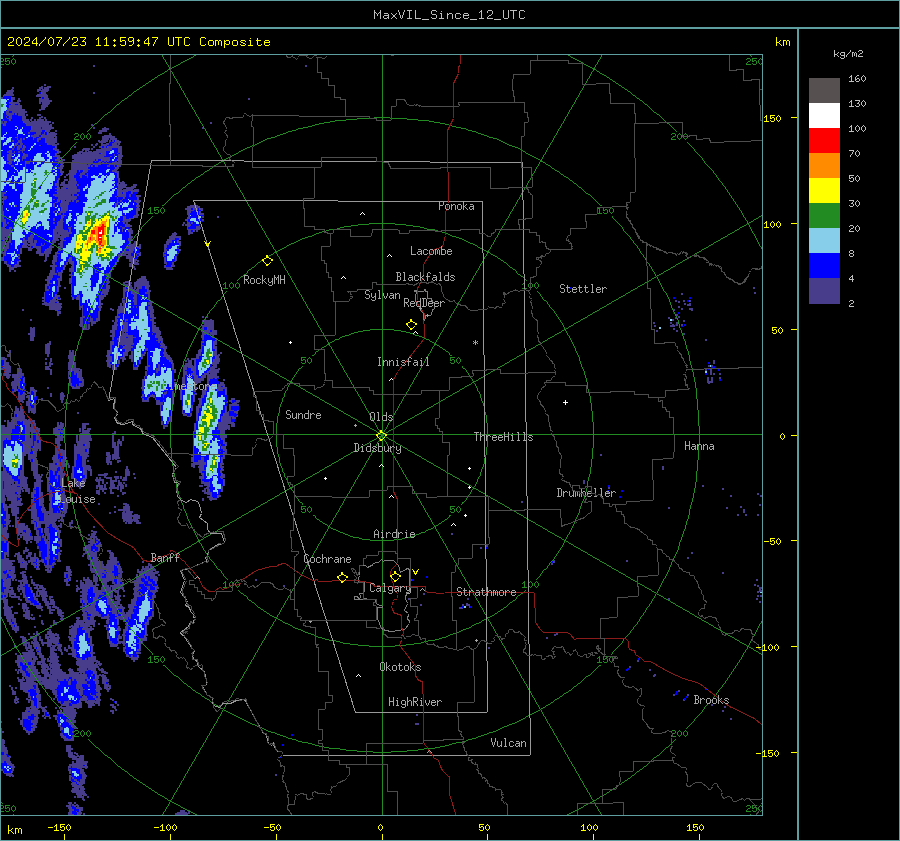Select the green 20-30 legend color
Viewport: 900px width, 841px height.
824,215
